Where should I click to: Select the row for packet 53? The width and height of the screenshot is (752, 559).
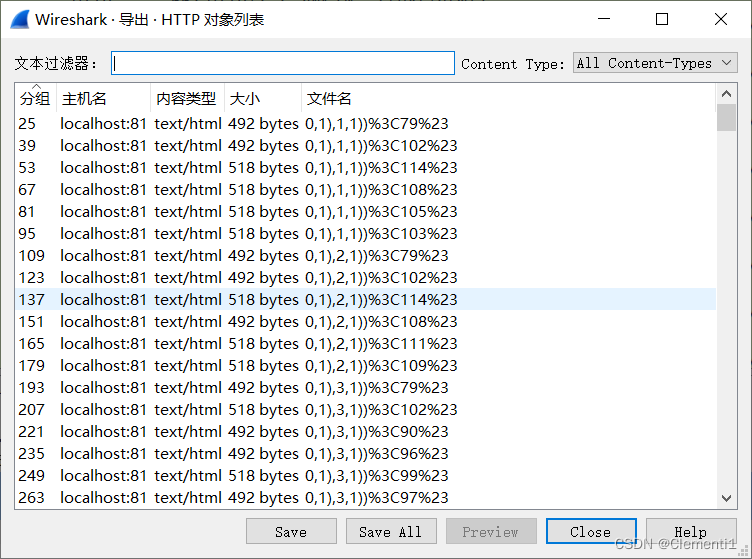click(x=365, y=168)
